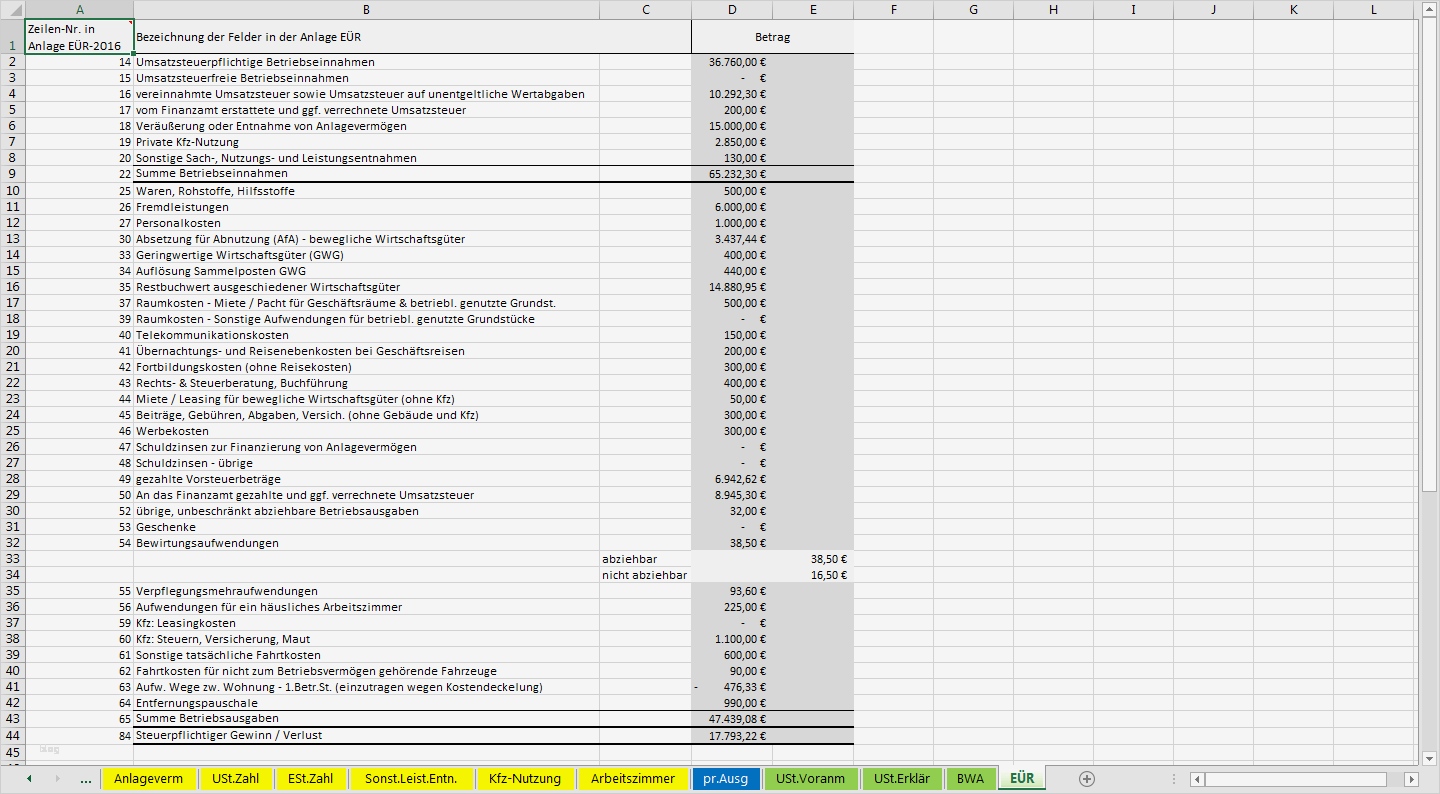This screenshot has width=1440, height=794.
Task: Select column header F
Action: point(893,10)
